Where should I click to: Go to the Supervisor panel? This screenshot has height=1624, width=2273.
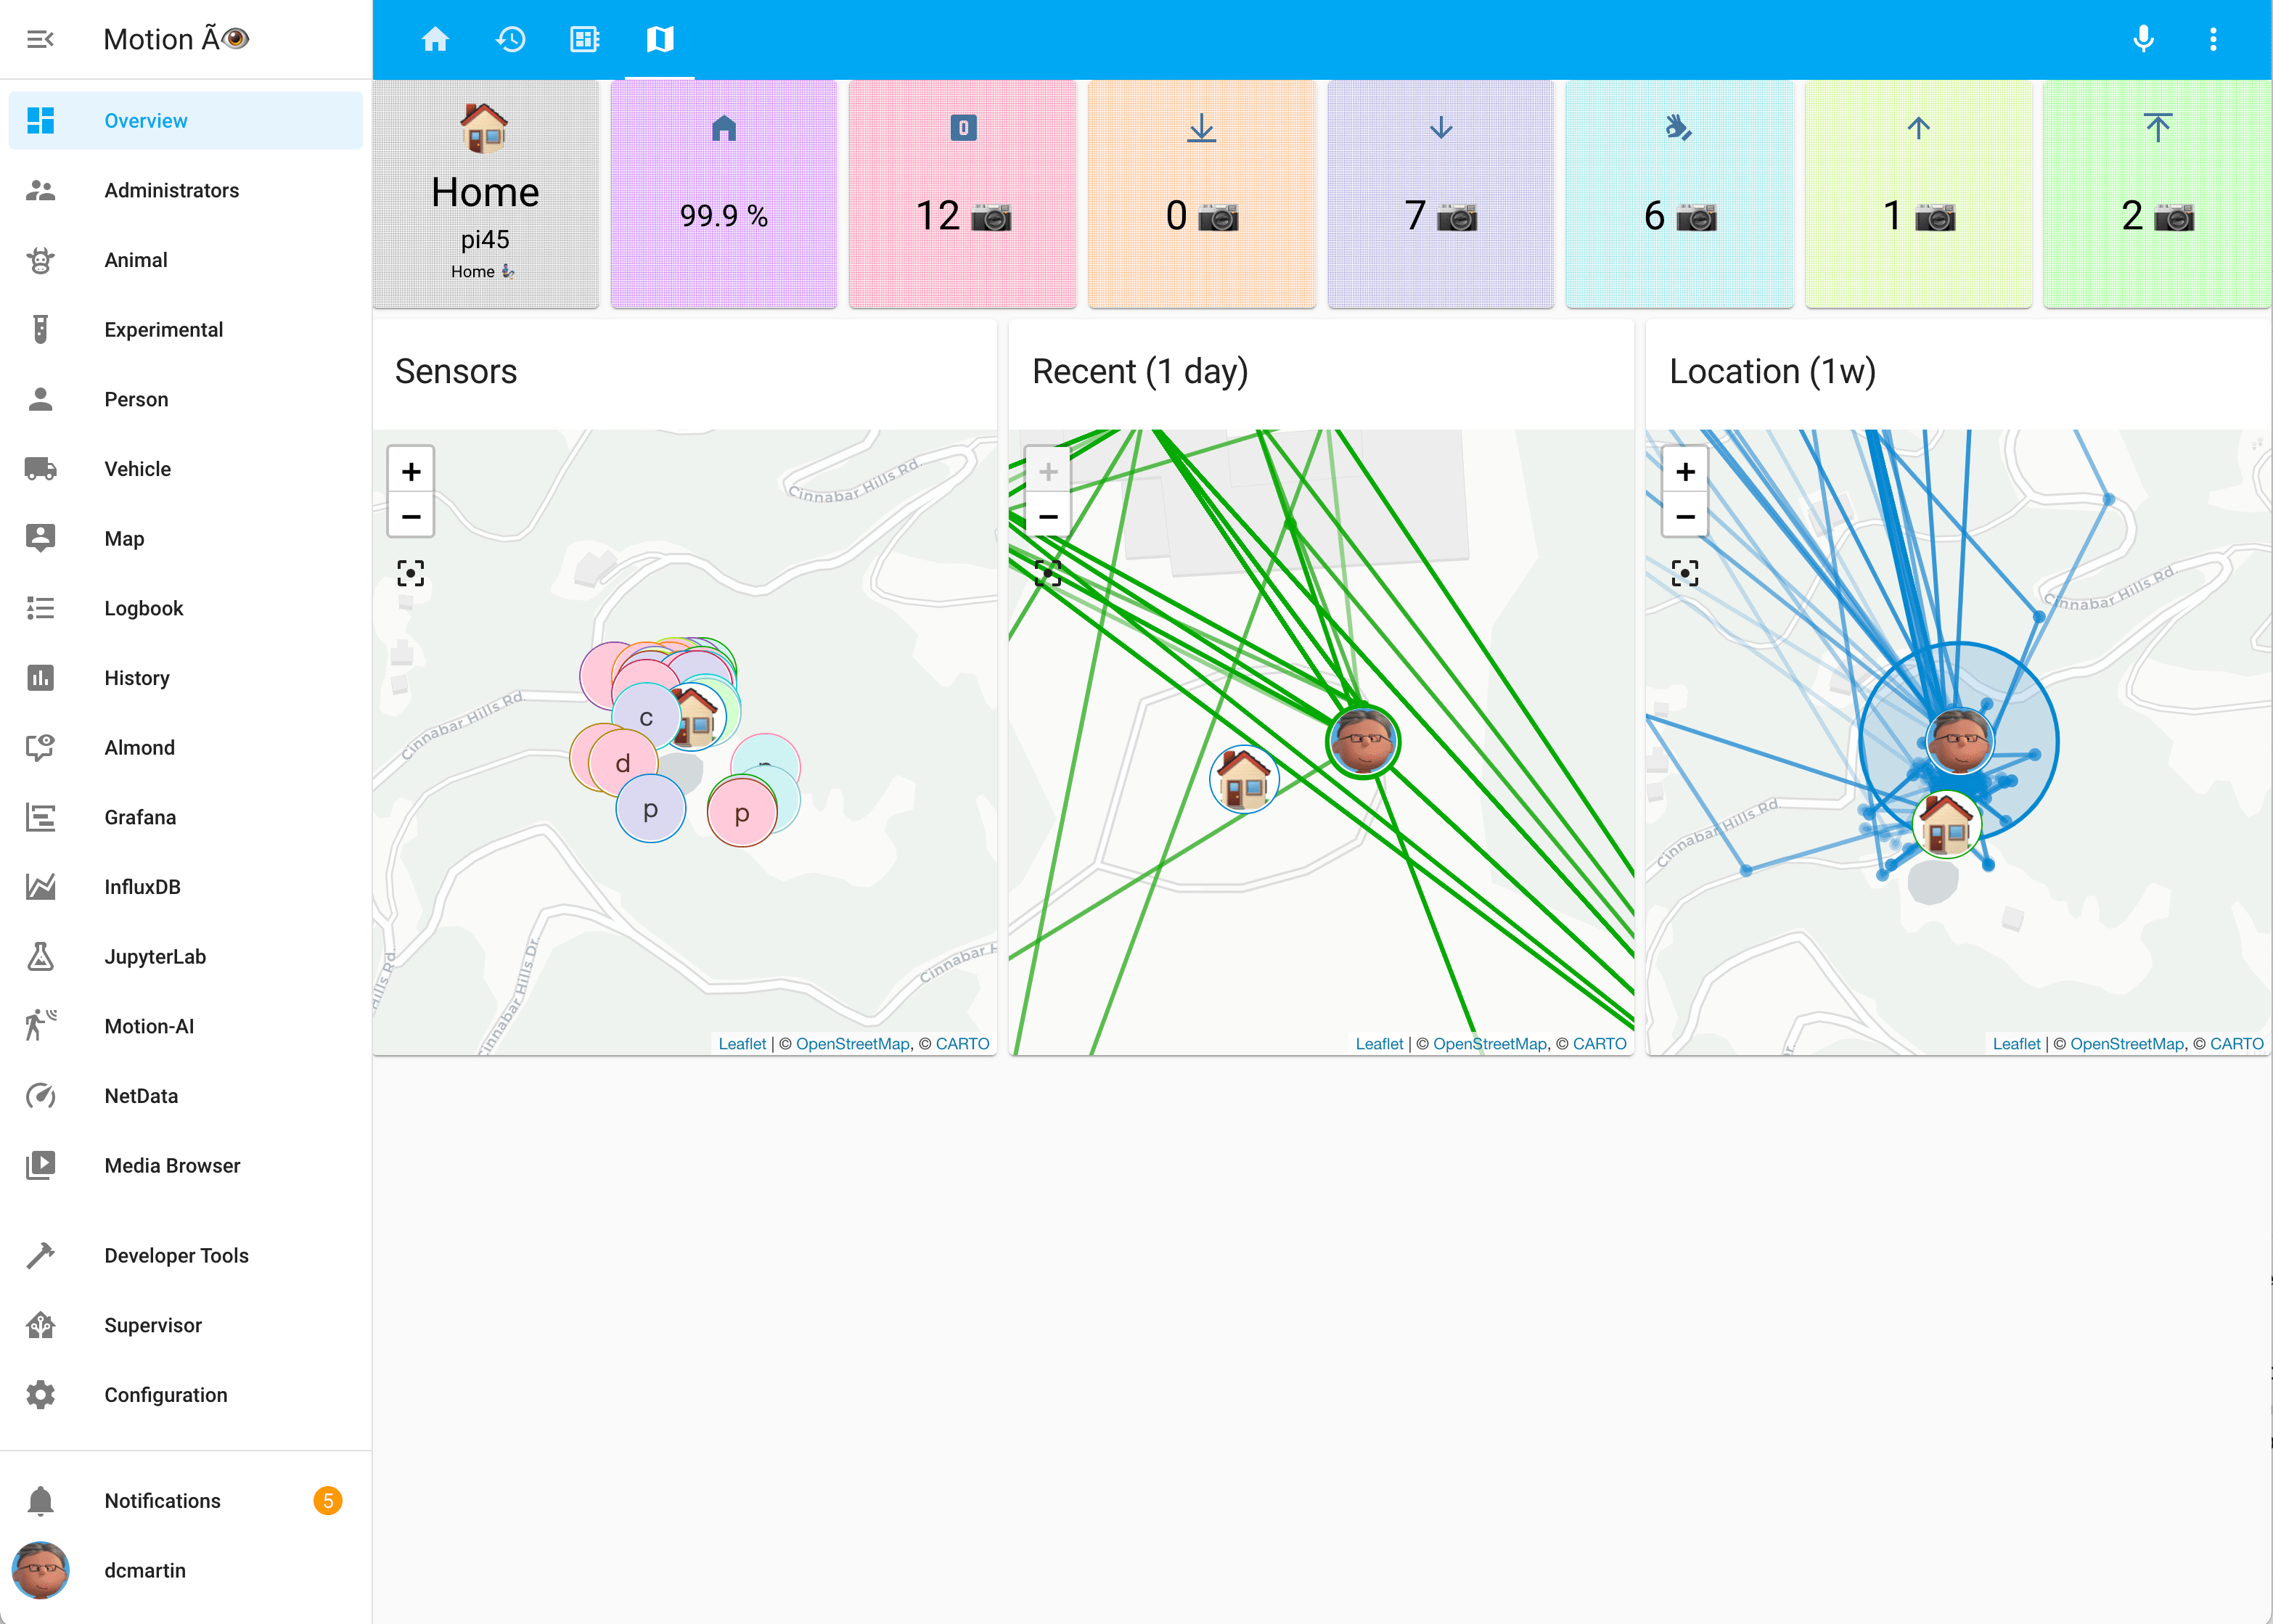pos(153,1325)
